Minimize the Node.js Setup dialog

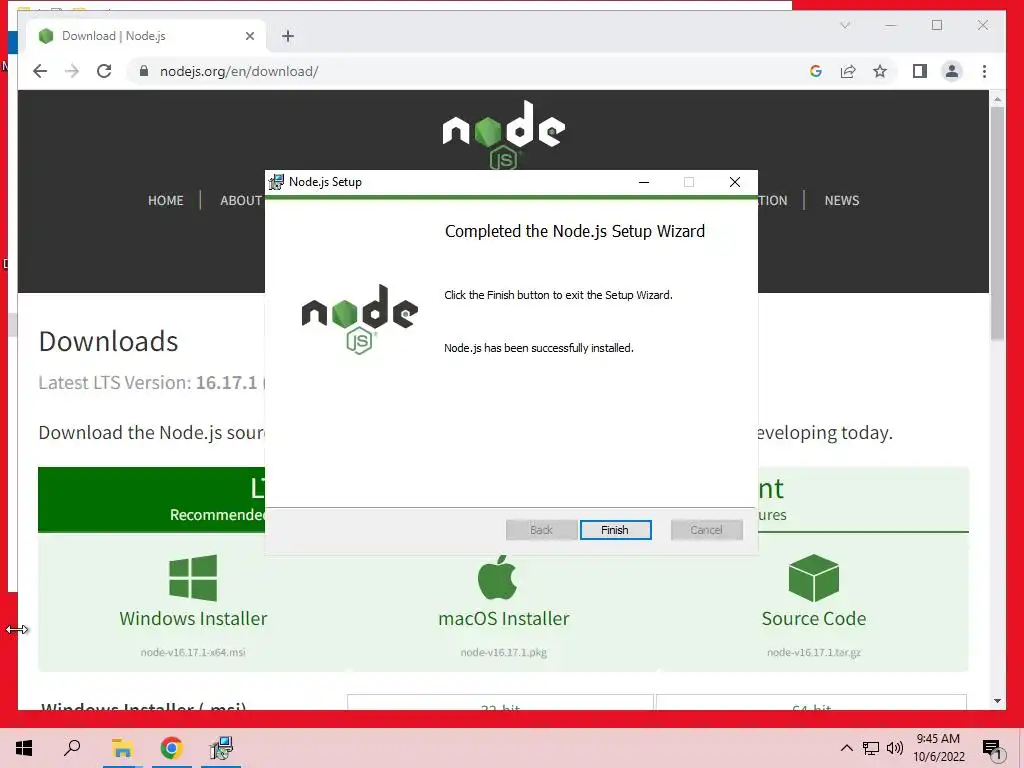point(644,182)
